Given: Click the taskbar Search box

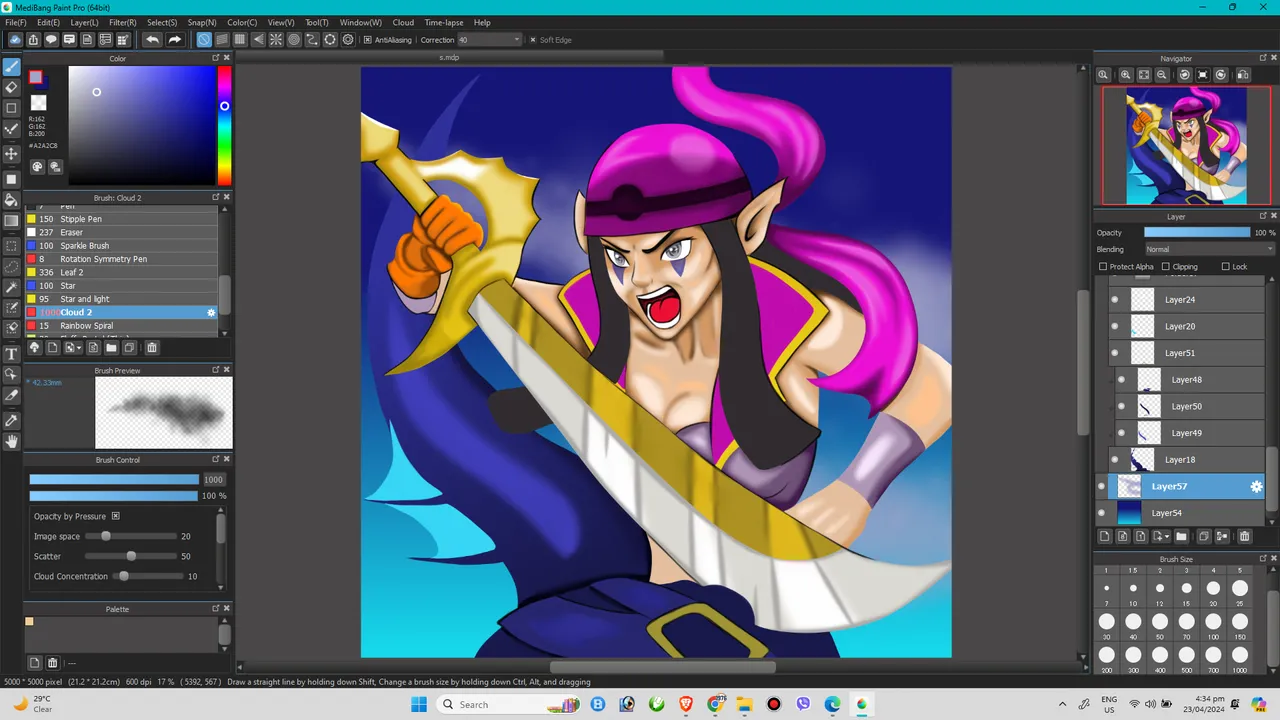Looking at the screenshot, I should pyautogui.click(x=513, y=704).
